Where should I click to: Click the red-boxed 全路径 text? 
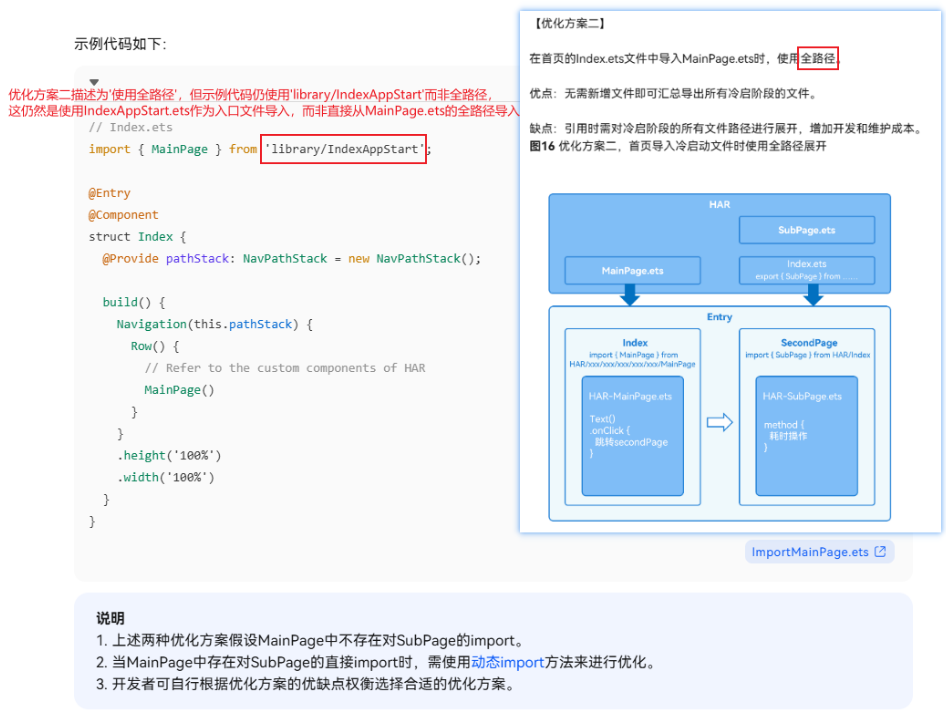click(x=818, y=58)
